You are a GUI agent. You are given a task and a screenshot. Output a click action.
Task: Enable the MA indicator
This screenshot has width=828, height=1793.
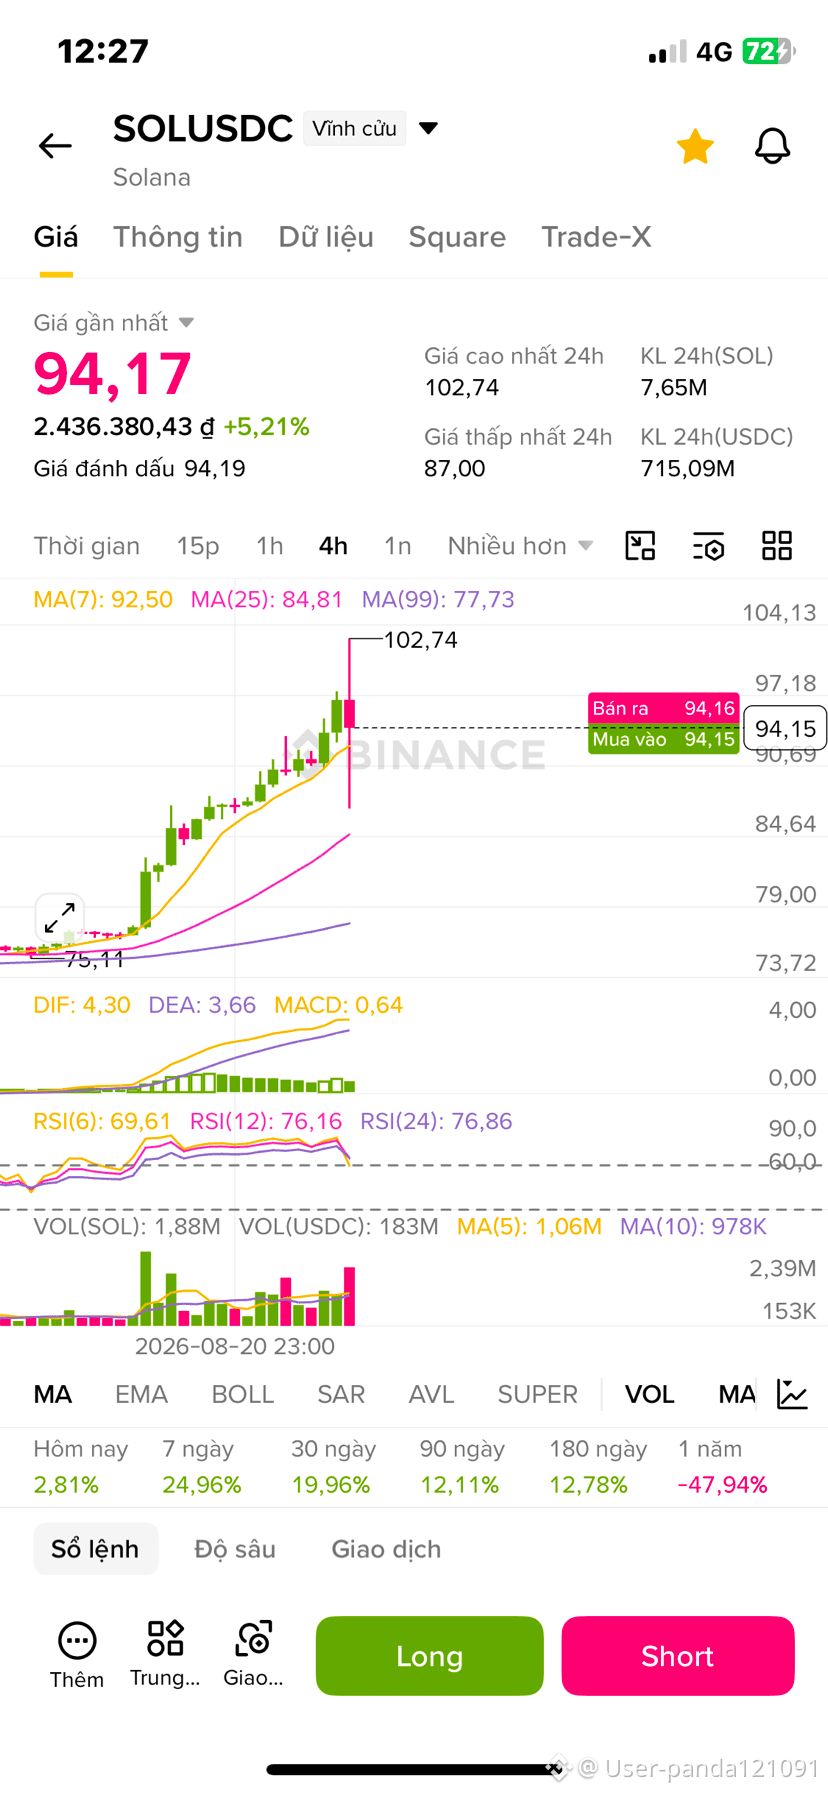[x=53, y=1394]
